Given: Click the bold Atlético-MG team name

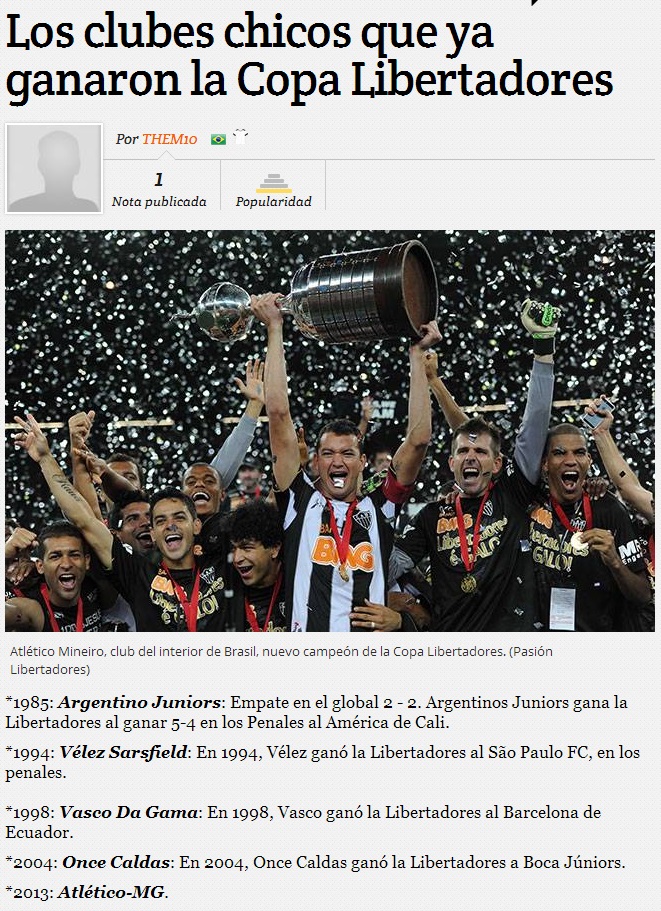Looking at the screenshot, I should [x=111, y=892].
